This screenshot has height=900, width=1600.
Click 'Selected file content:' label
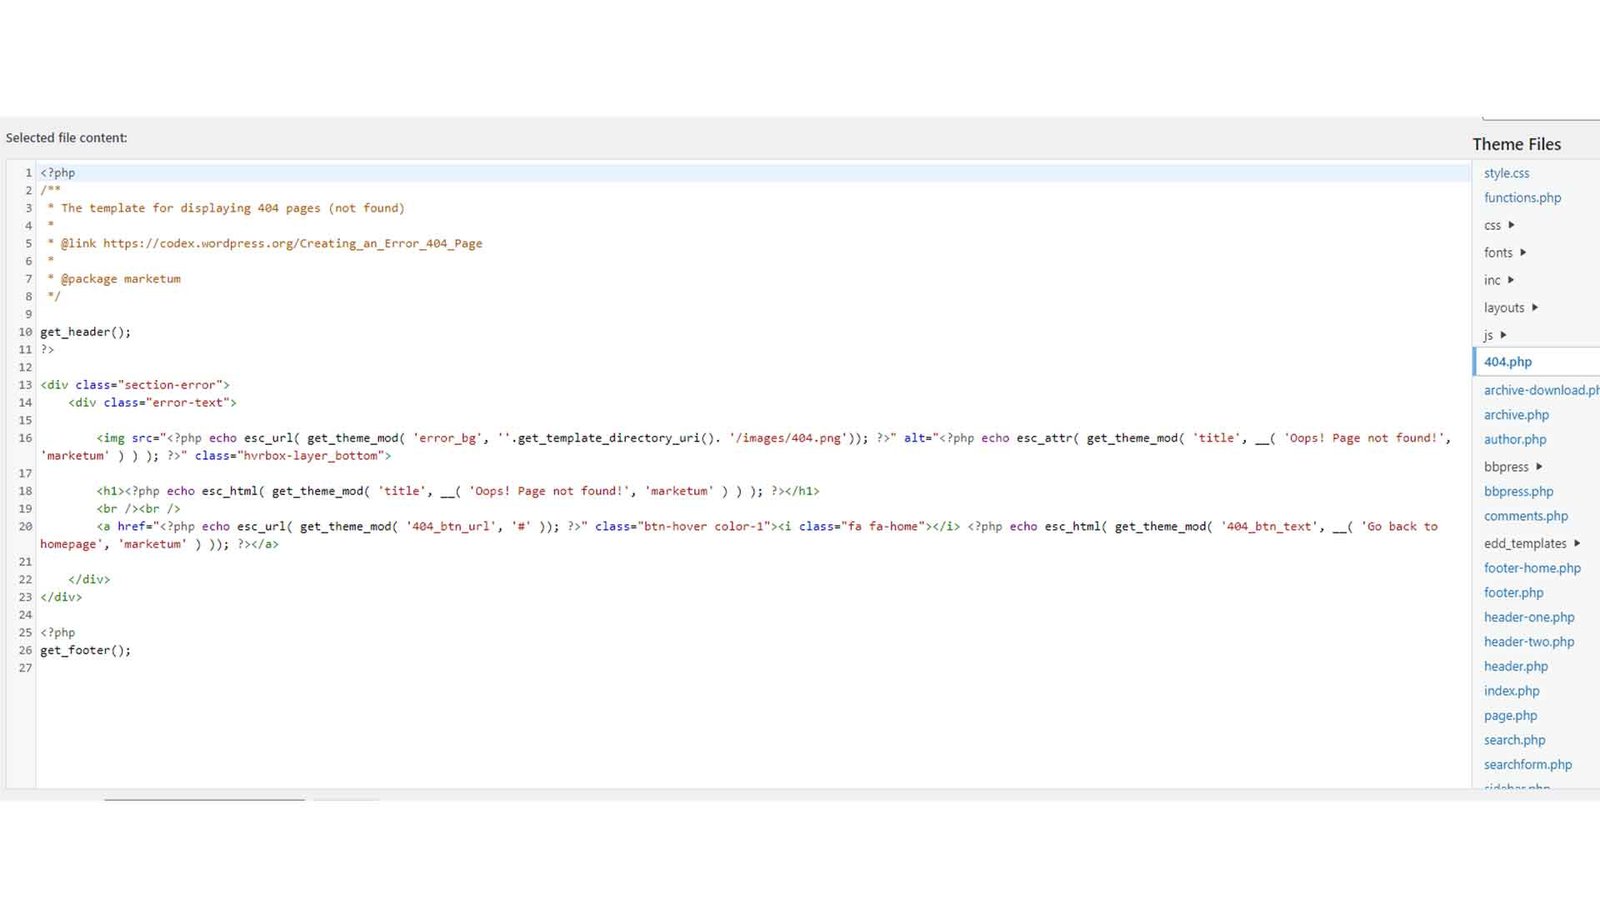(67, 138)
